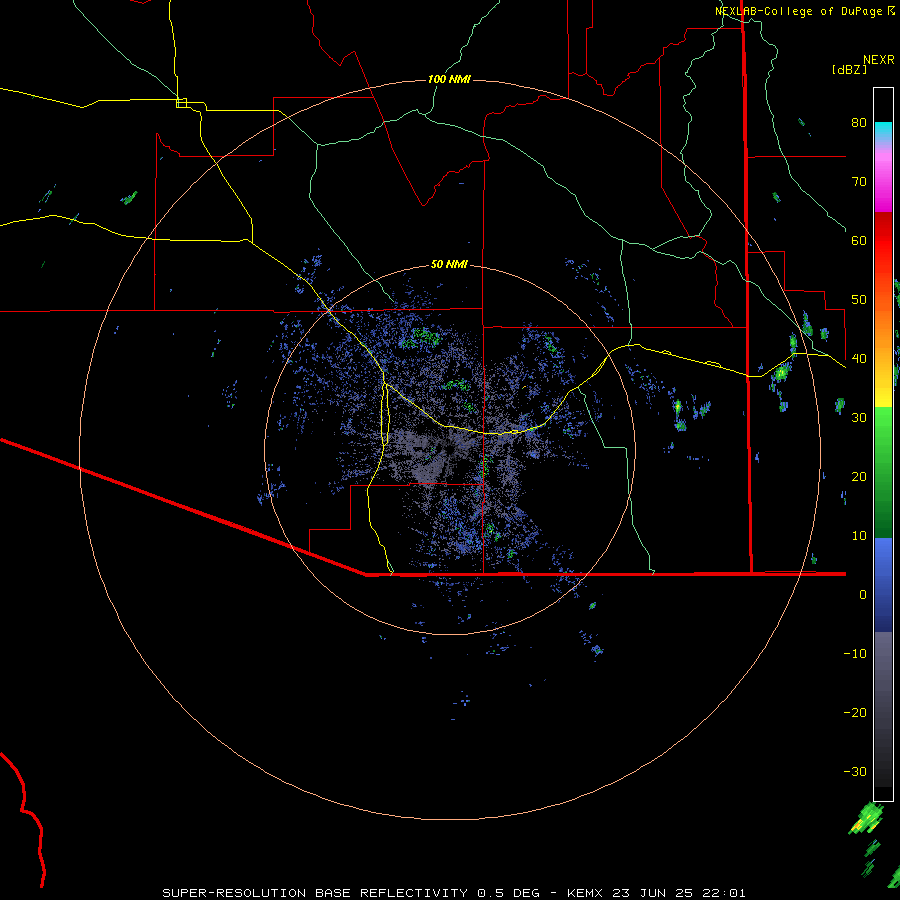
Task: Click the 50 value on dBZ scale
Action: [x=859, y=300]
